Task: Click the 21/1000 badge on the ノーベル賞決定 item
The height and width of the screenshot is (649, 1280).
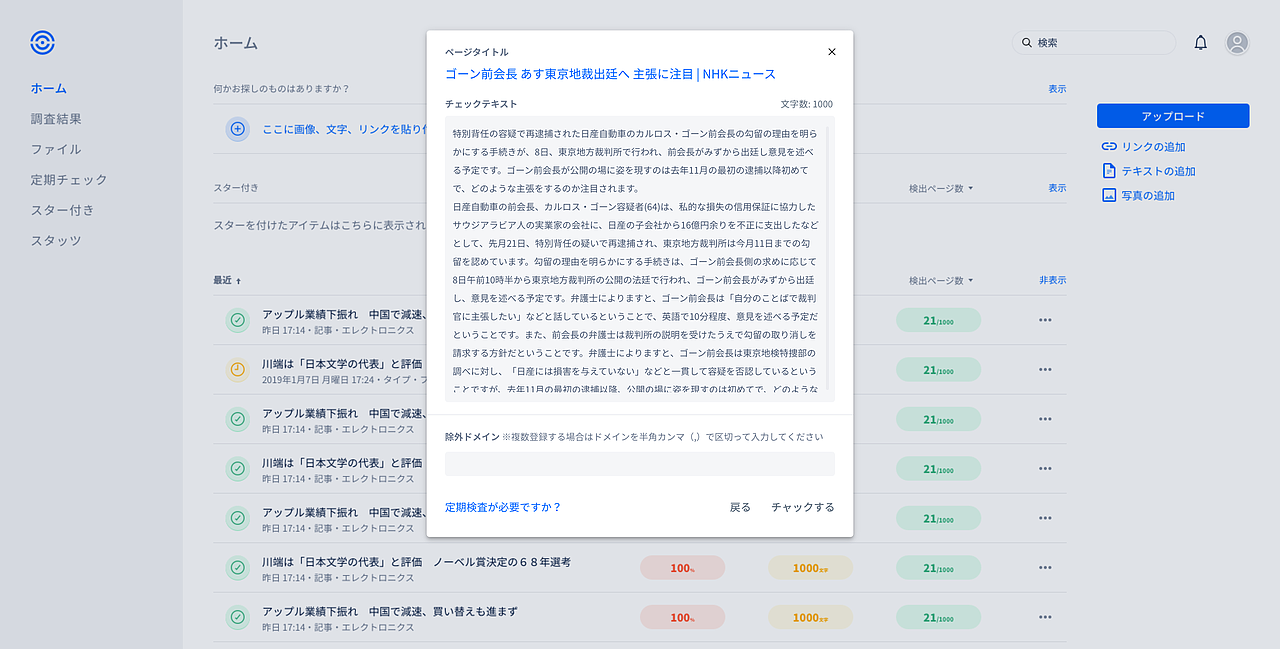Action: pos(938,568)
